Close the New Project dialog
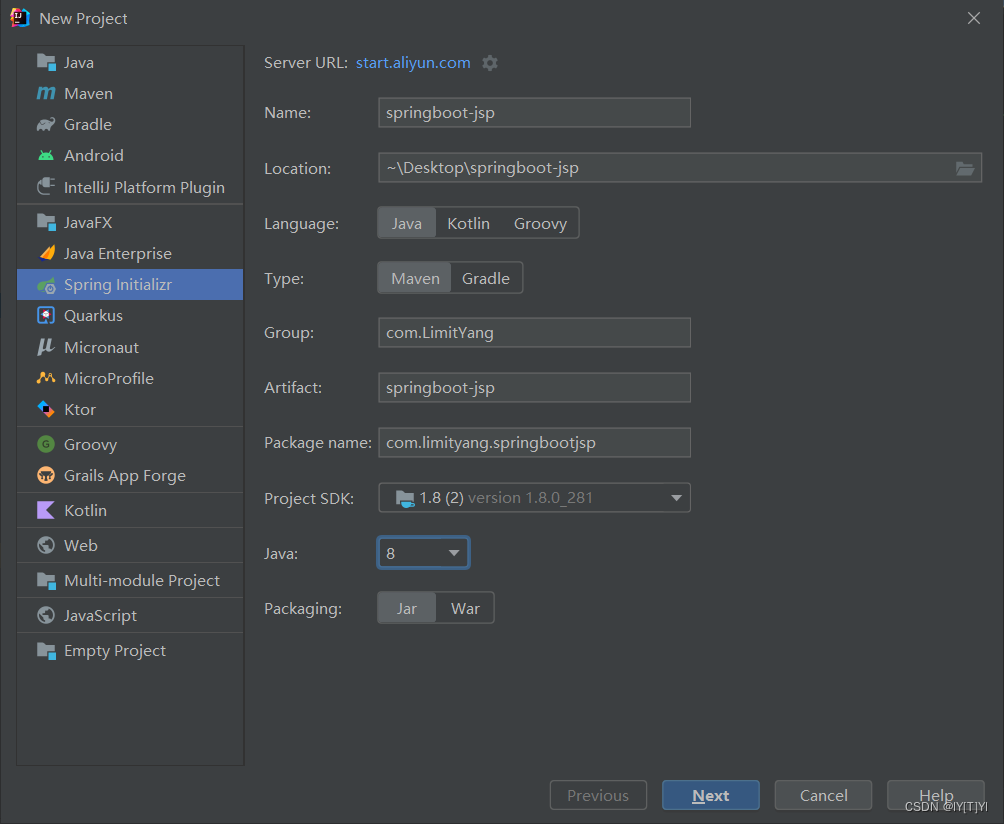 tap(974, 18)
